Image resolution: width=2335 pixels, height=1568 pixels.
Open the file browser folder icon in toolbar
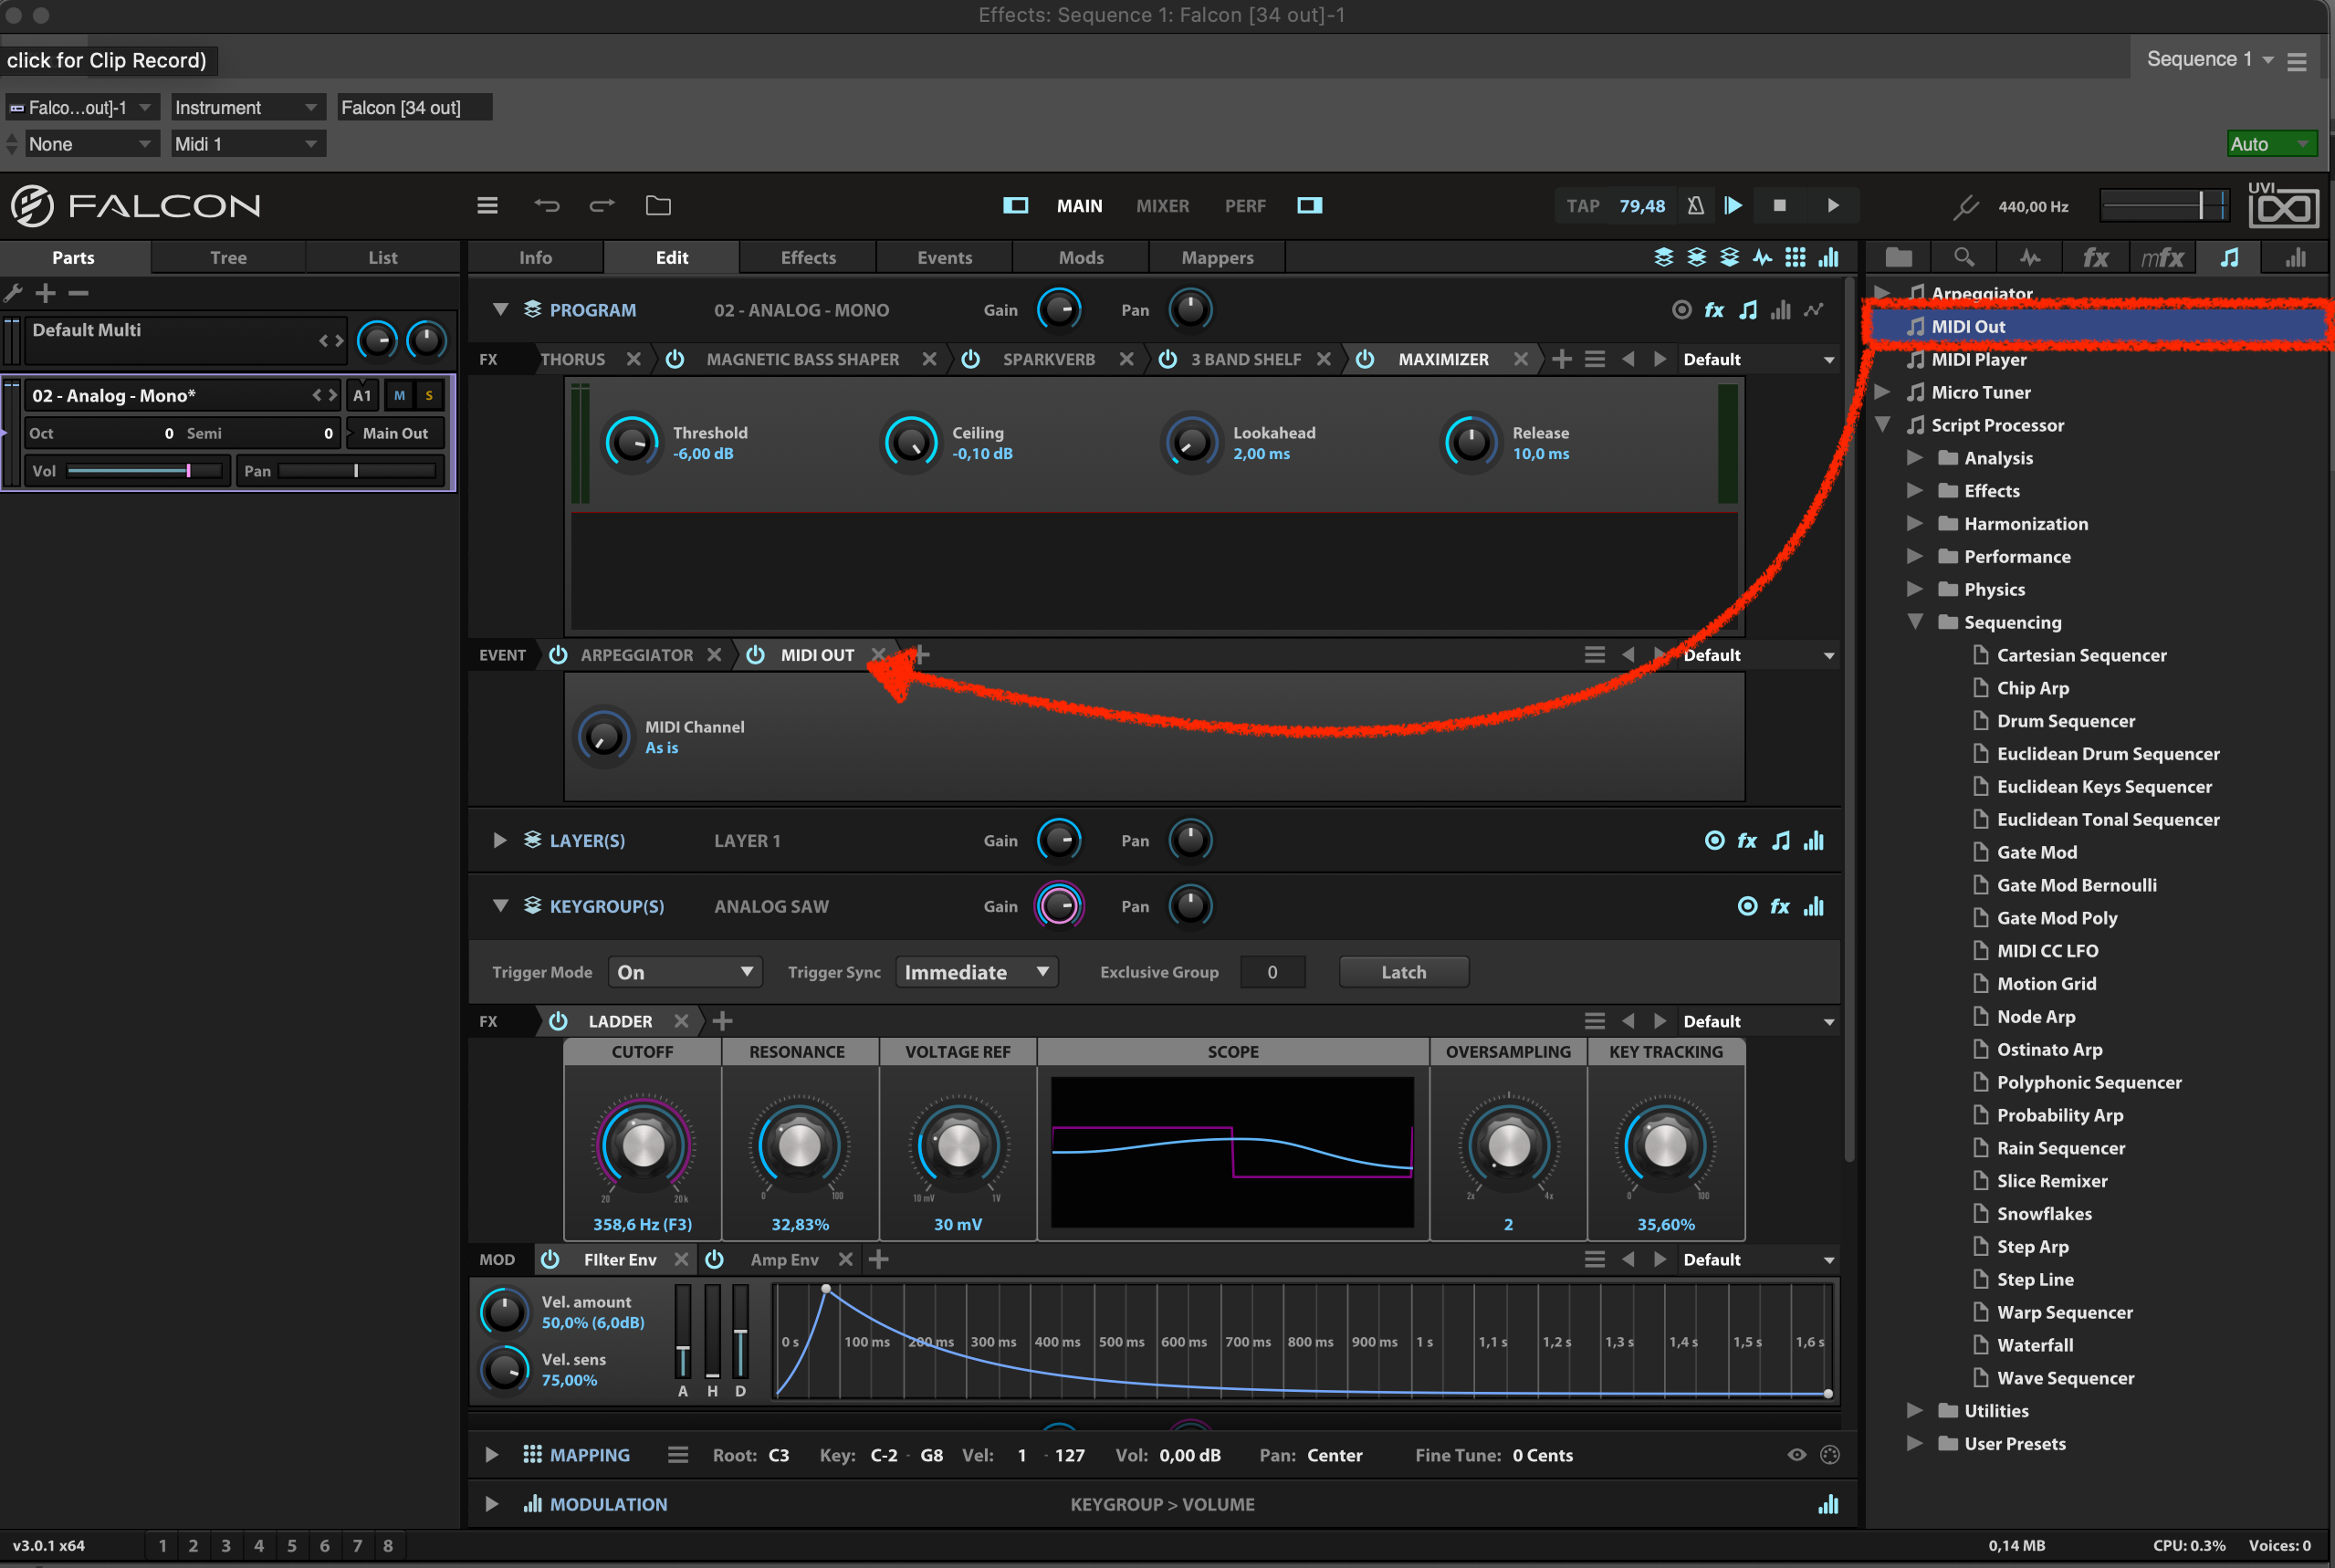click(x=658, y=206)
